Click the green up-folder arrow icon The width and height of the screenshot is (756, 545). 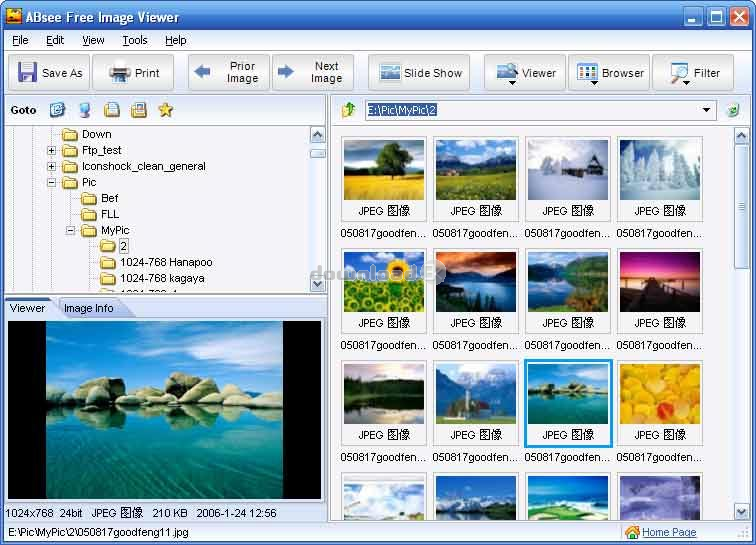[349, 110]
